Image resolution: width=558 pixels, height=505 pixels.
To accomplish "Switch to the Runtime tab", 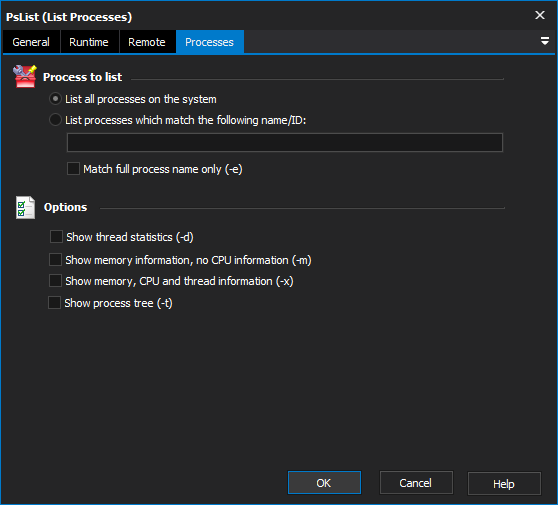I will click(89, 42).
